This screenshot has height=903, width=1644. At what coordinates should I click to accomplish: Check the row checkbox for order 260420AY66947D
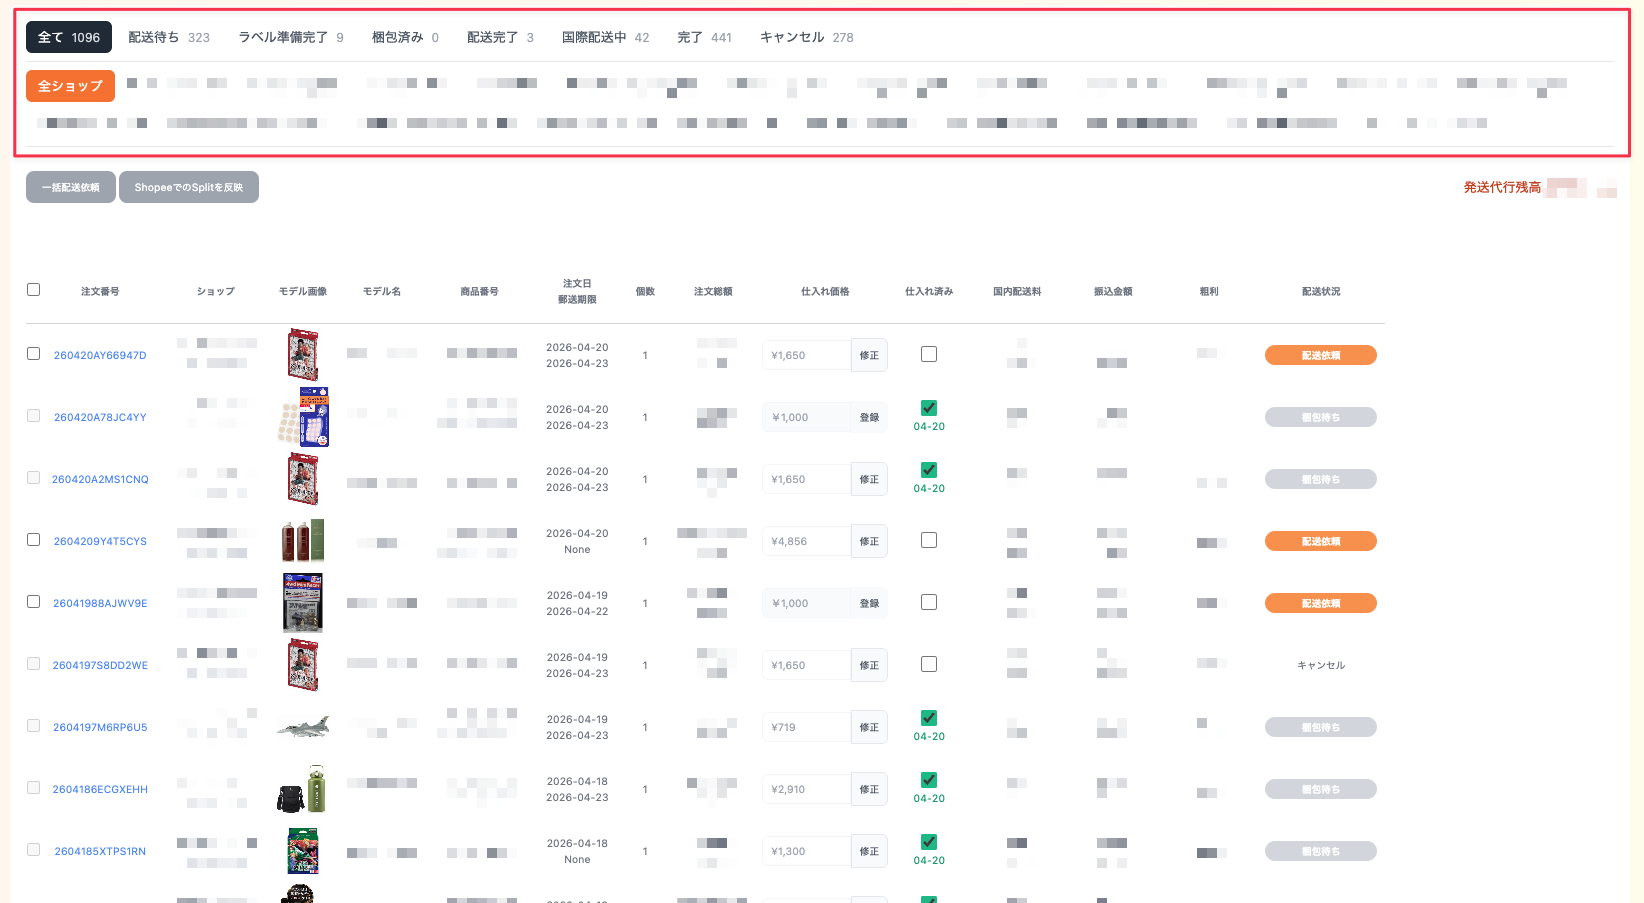(34, 354)
